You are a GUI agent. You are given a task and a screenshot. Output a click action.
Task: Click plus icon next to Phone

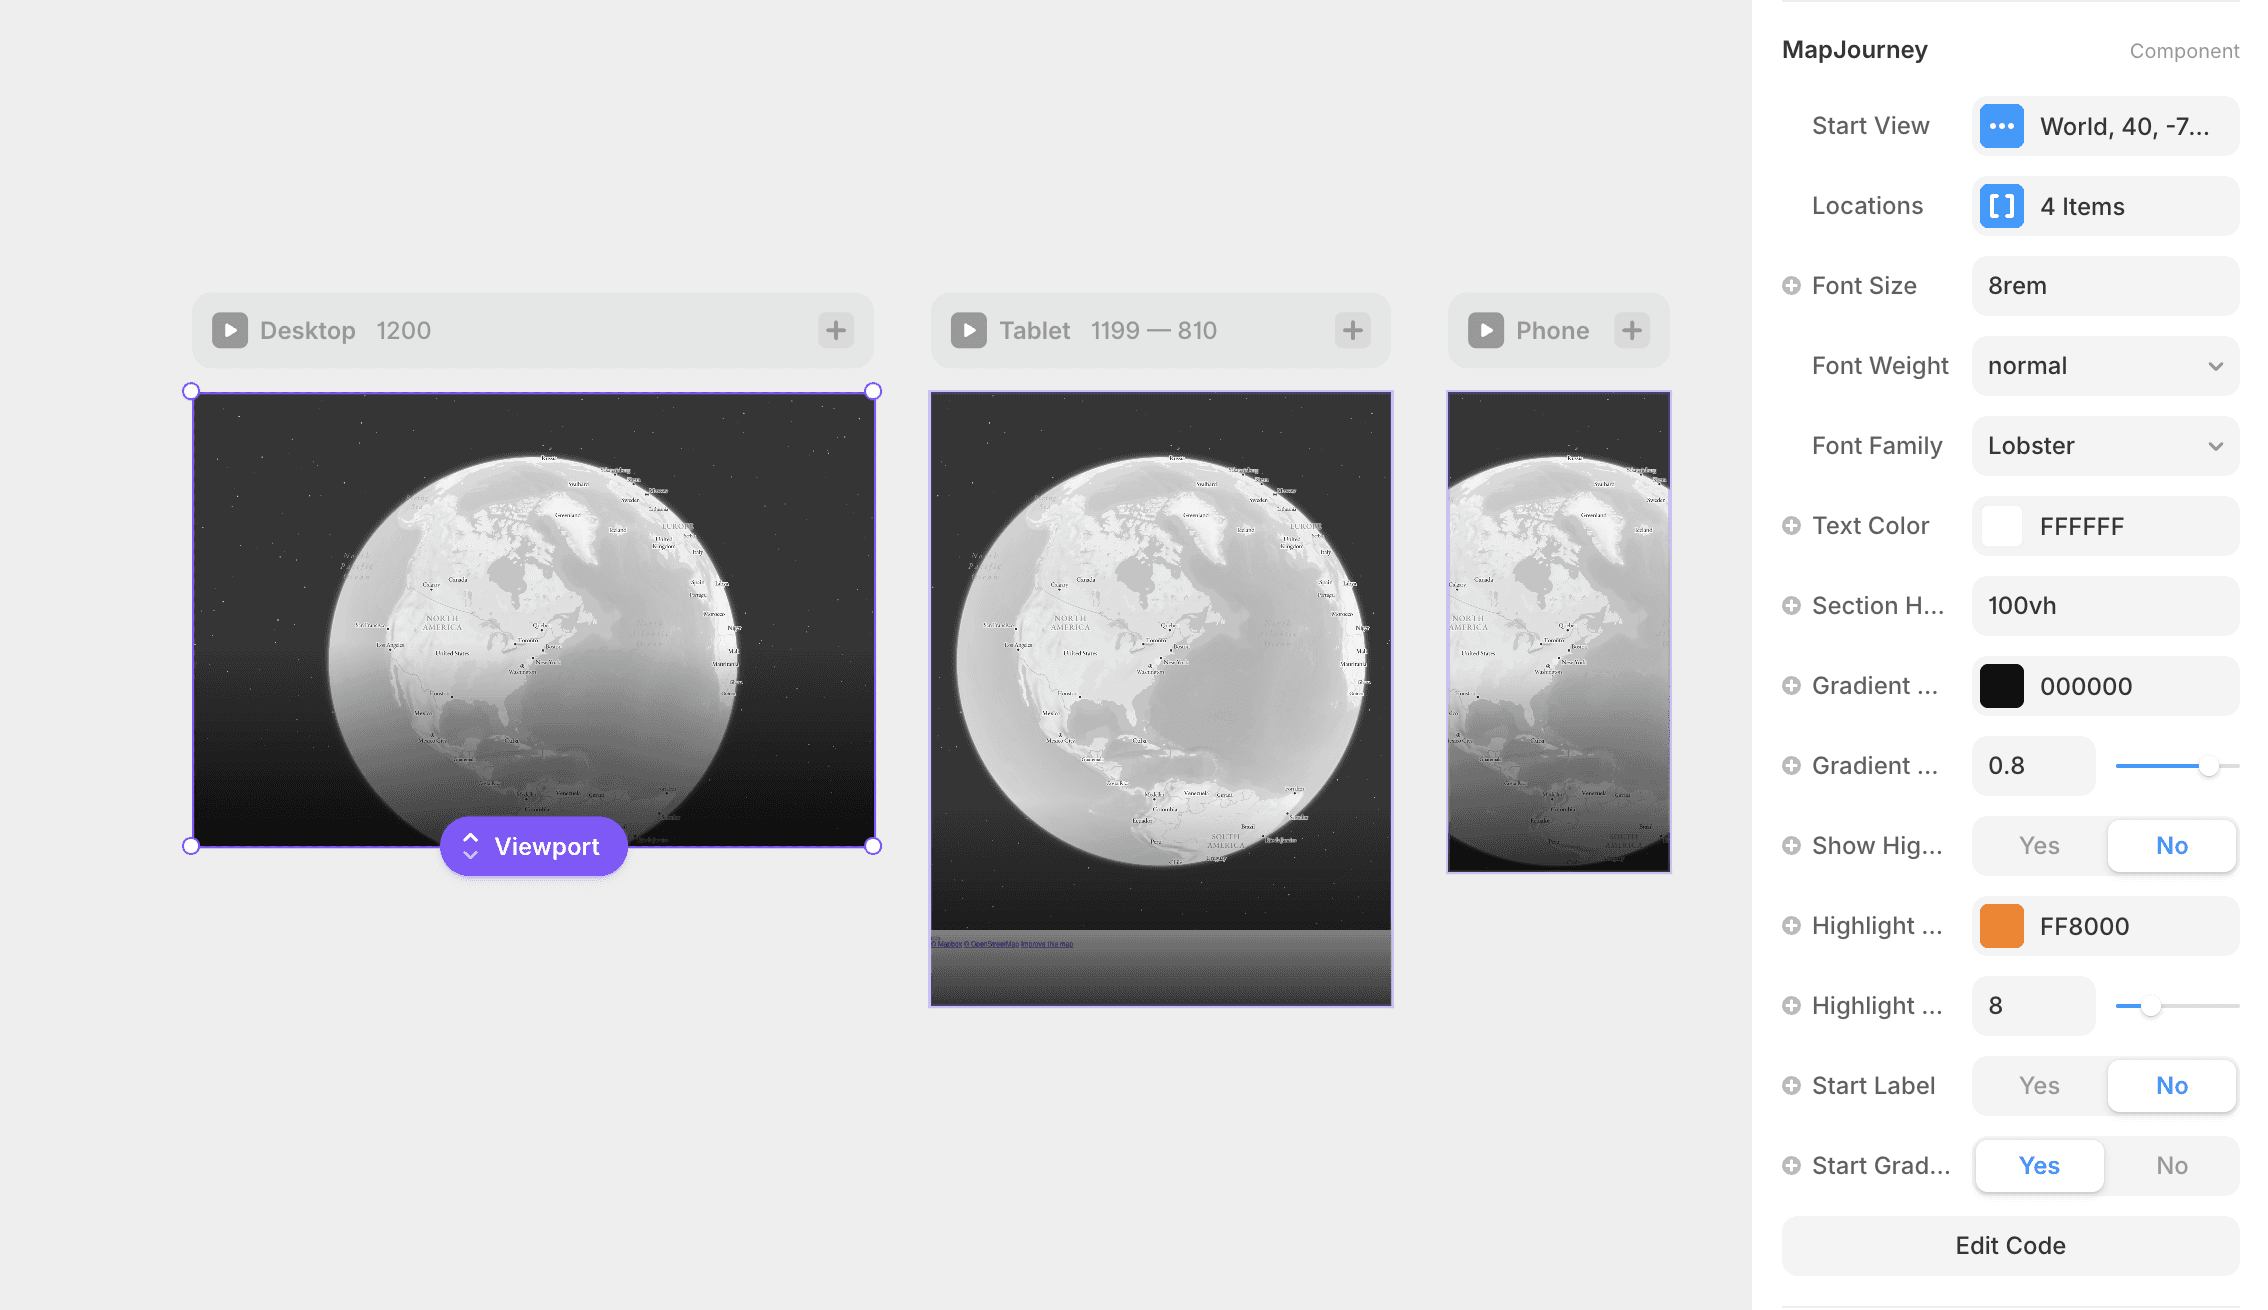point(1632,331)
